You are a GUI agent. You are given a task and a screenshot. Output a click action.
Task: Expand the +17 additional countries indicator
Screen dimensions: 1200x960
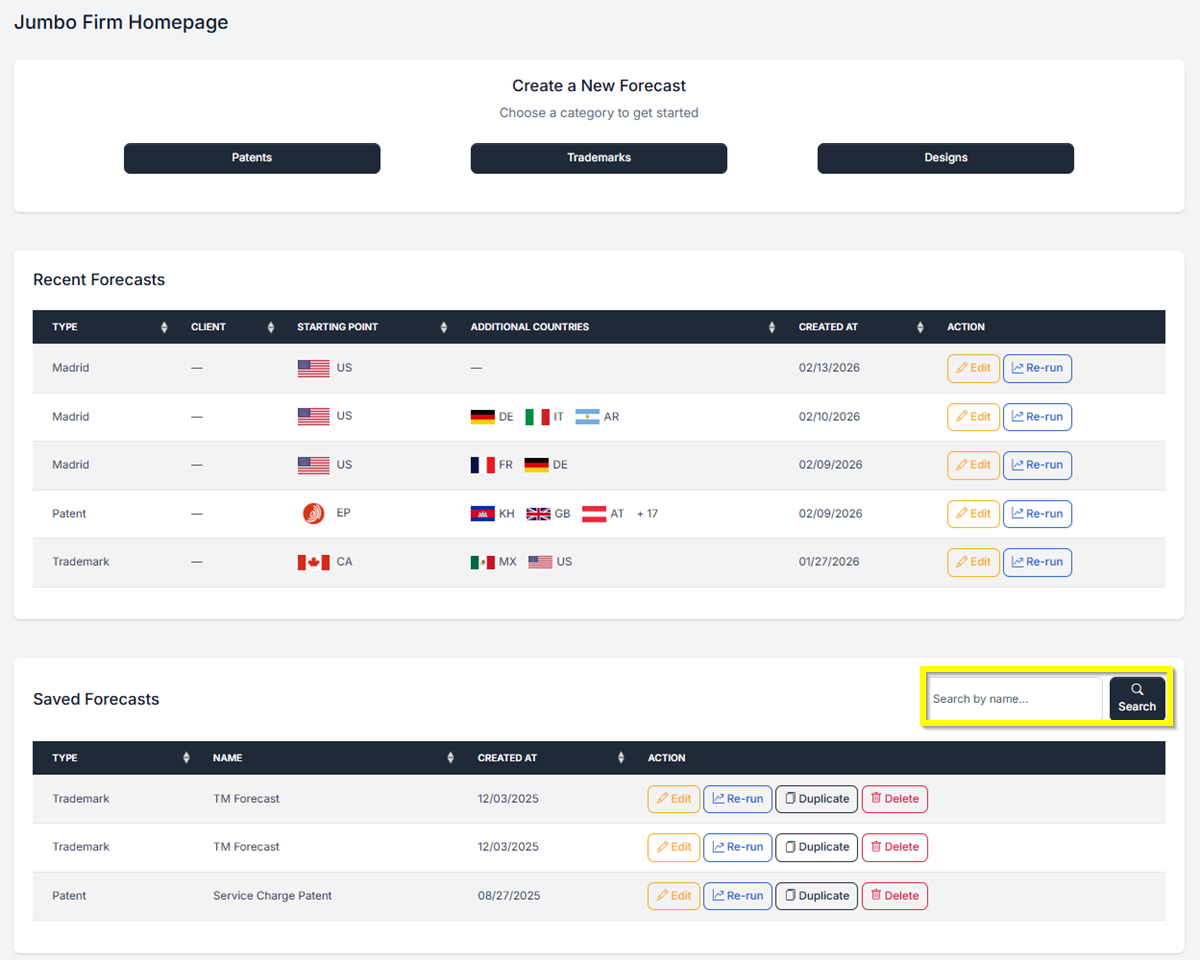point(647,514)
